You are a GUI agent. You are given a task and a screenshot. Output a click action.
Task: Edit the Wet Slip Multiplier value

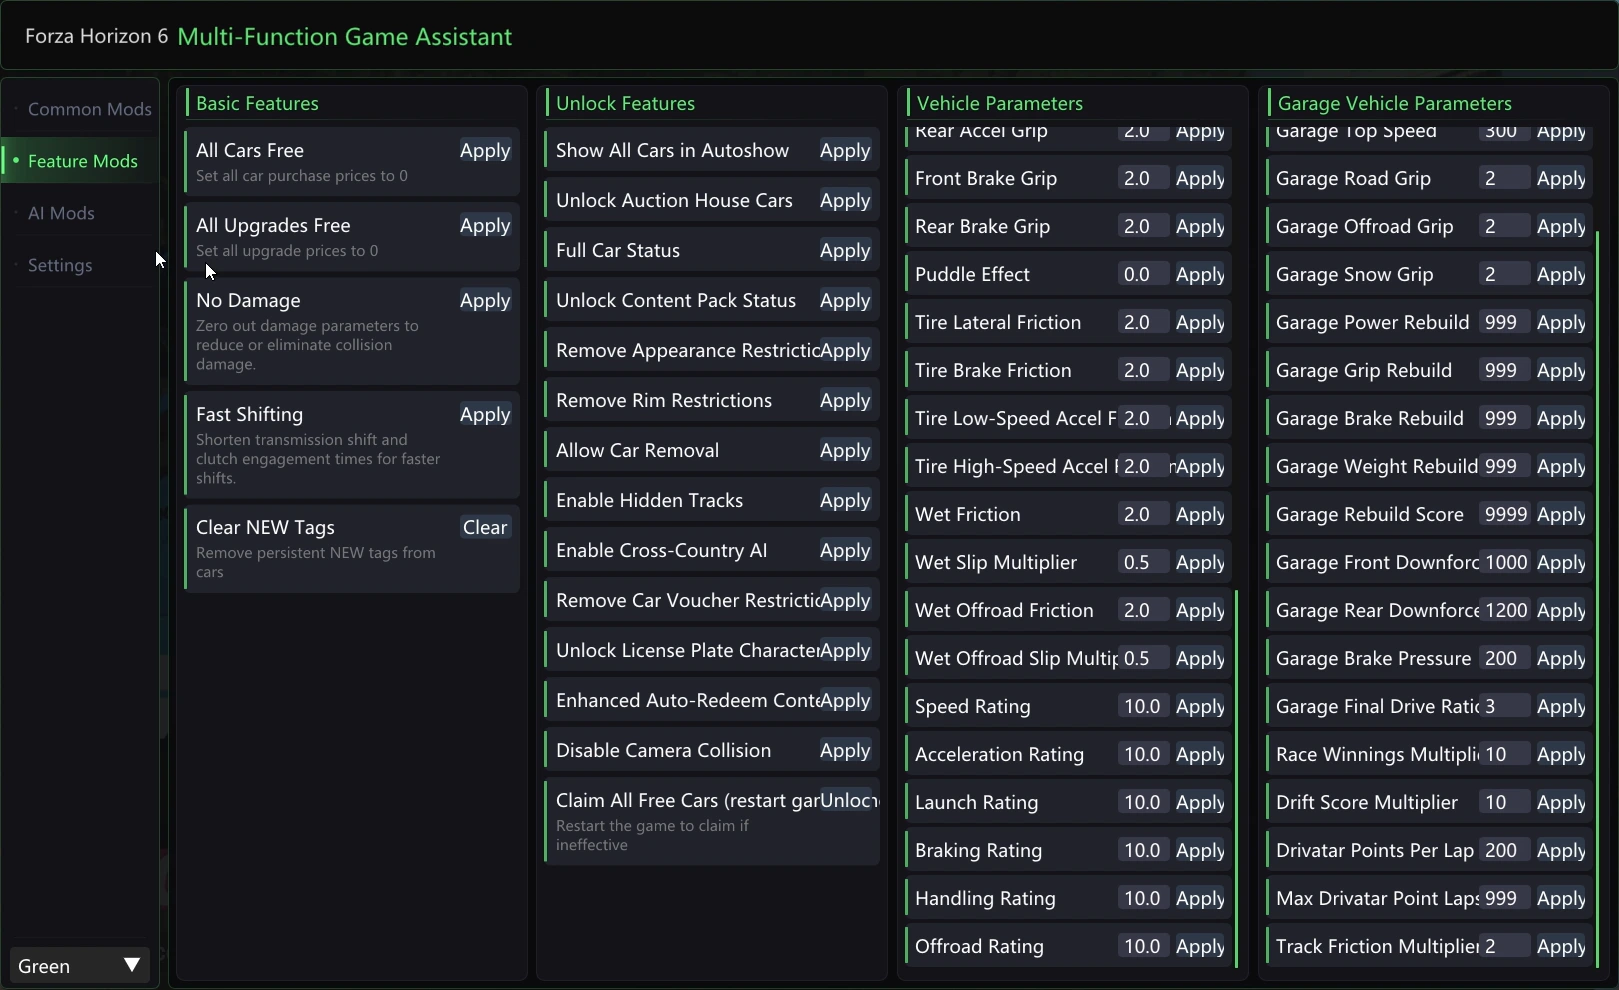[1142, 562]
